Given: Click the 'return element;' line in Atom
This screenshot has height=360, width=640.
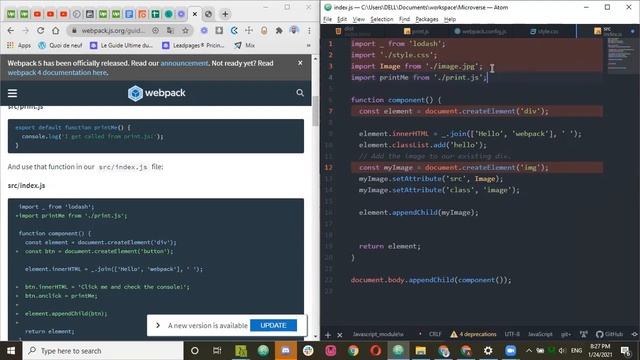Looking at the screenshot, I should point(389,246).
